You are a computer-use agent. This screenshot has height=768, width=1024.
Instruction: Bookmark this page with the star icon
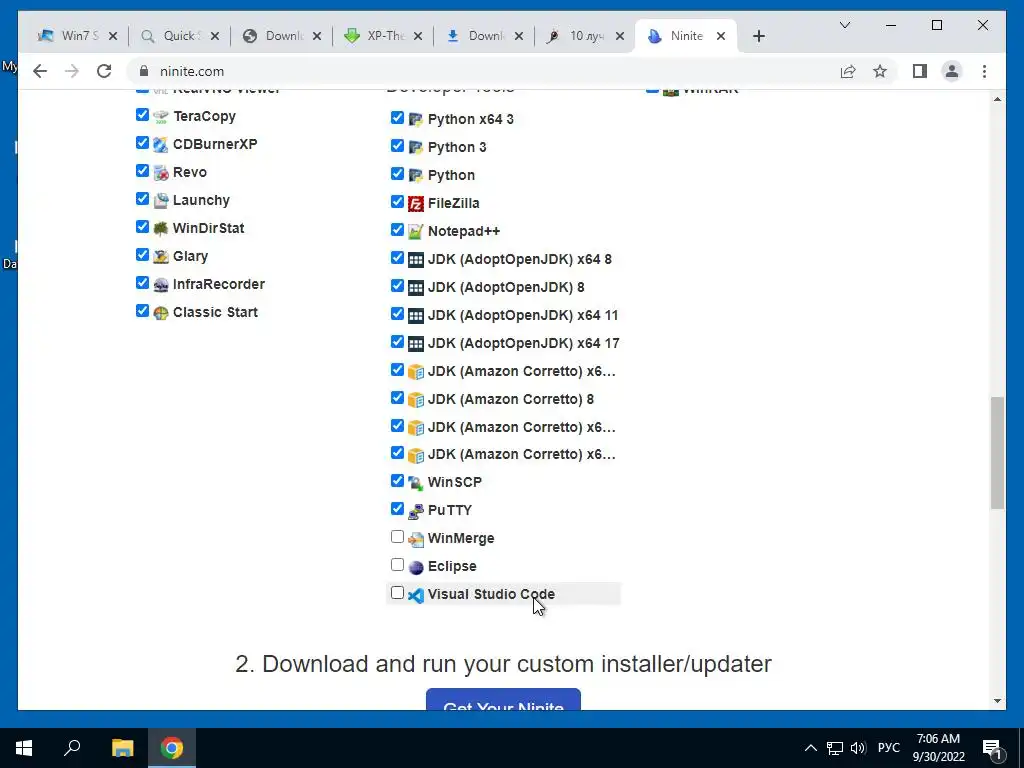click(x=880, y=71)
